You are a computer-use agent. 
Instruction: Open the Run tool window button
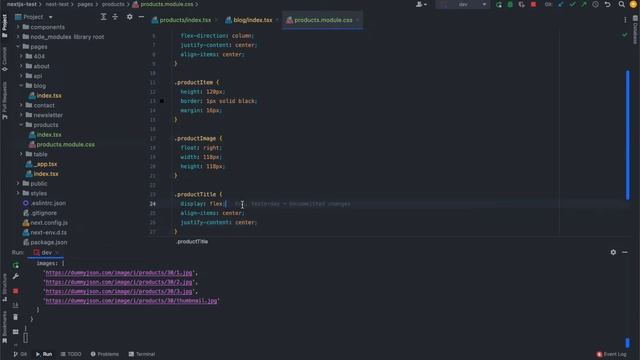tap(44, 354)
